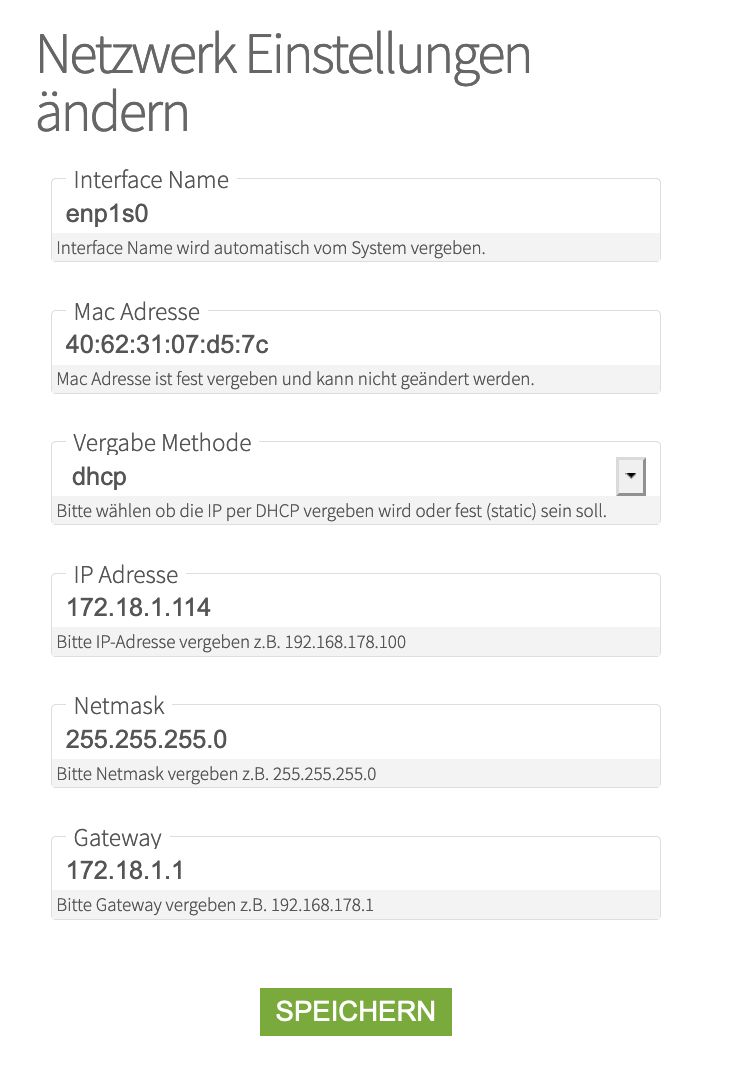Focus the Netmask field 255.255.255.0
The width and height of the screenshot is (734, 1086).
(355, 740)
